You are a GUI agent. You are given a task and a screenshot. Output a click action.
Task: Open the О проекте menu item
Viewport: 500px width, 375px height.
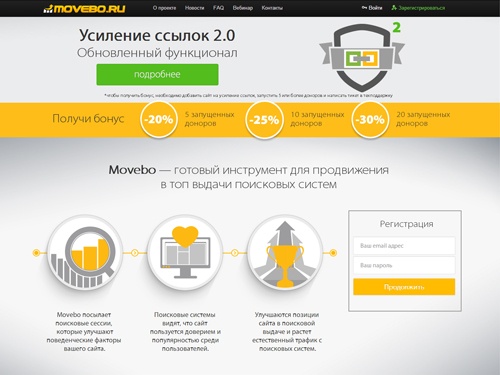pos(164,8)
